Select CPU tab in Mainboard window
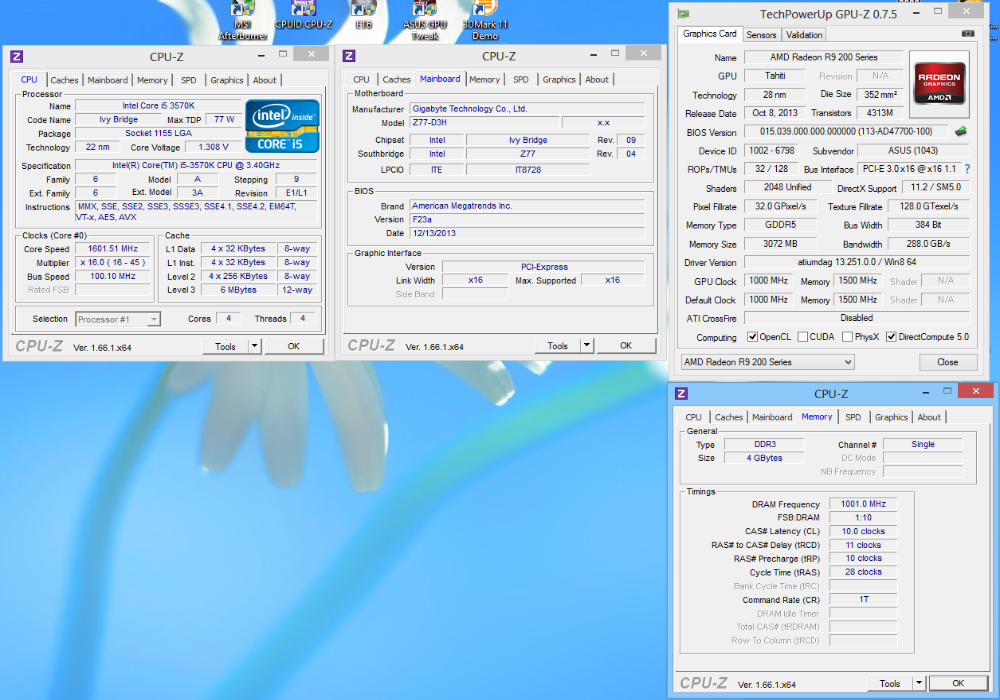The height and width of the screenshot is (700, 1000). 362,79
